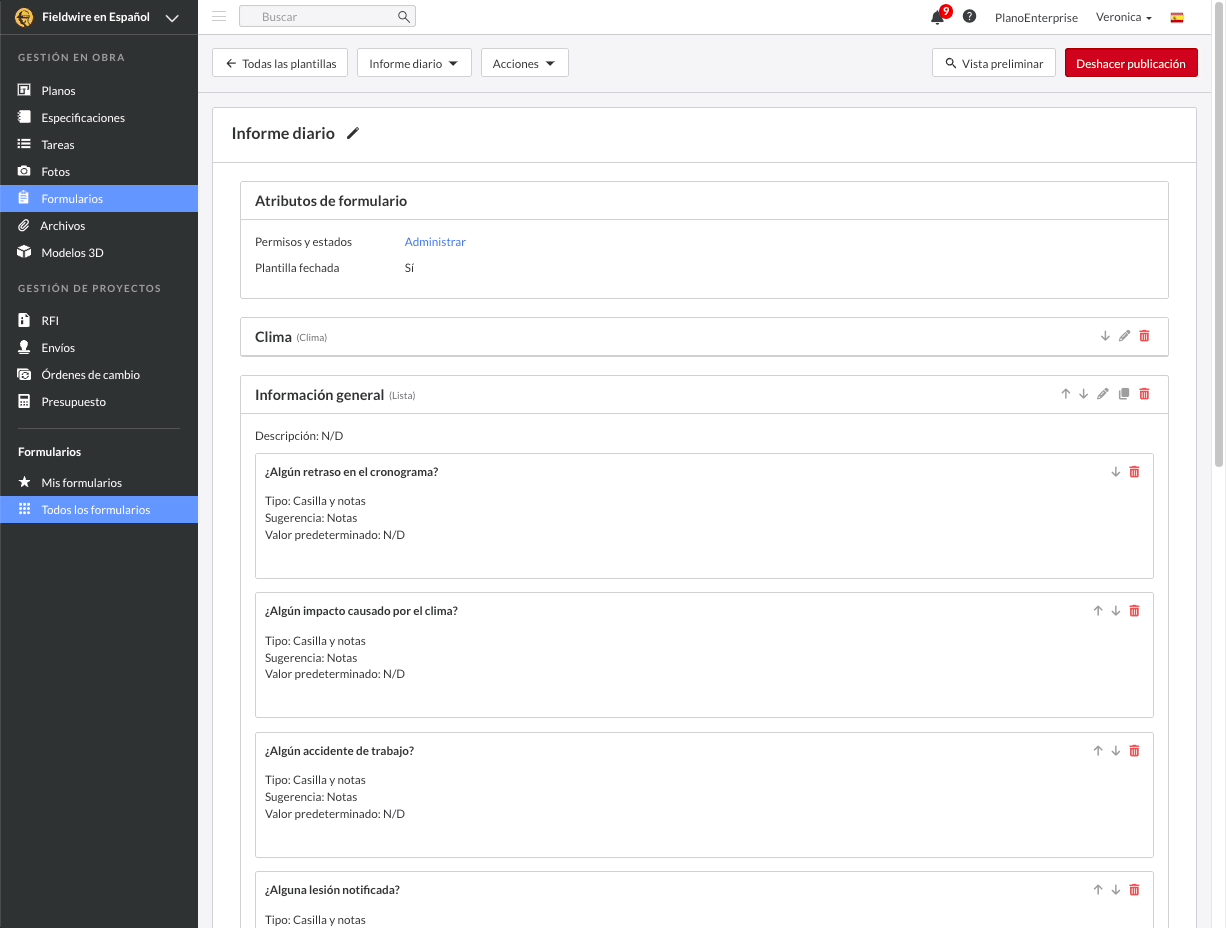Image resolution: width=1226 pixels, height=928 pixels.
Task: Open the Informe diario dropdown
Action: 414,63
